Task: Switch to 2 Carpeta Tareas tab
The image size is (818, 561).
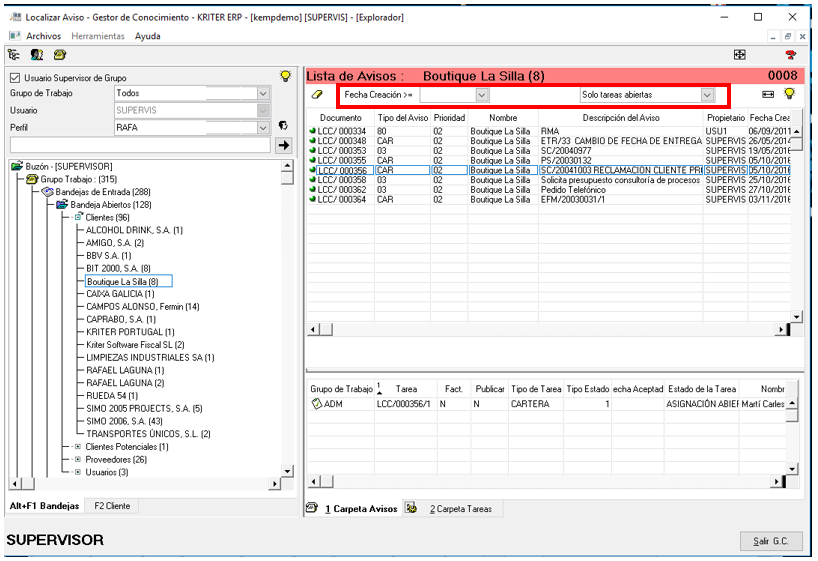Action: (461, 509)
